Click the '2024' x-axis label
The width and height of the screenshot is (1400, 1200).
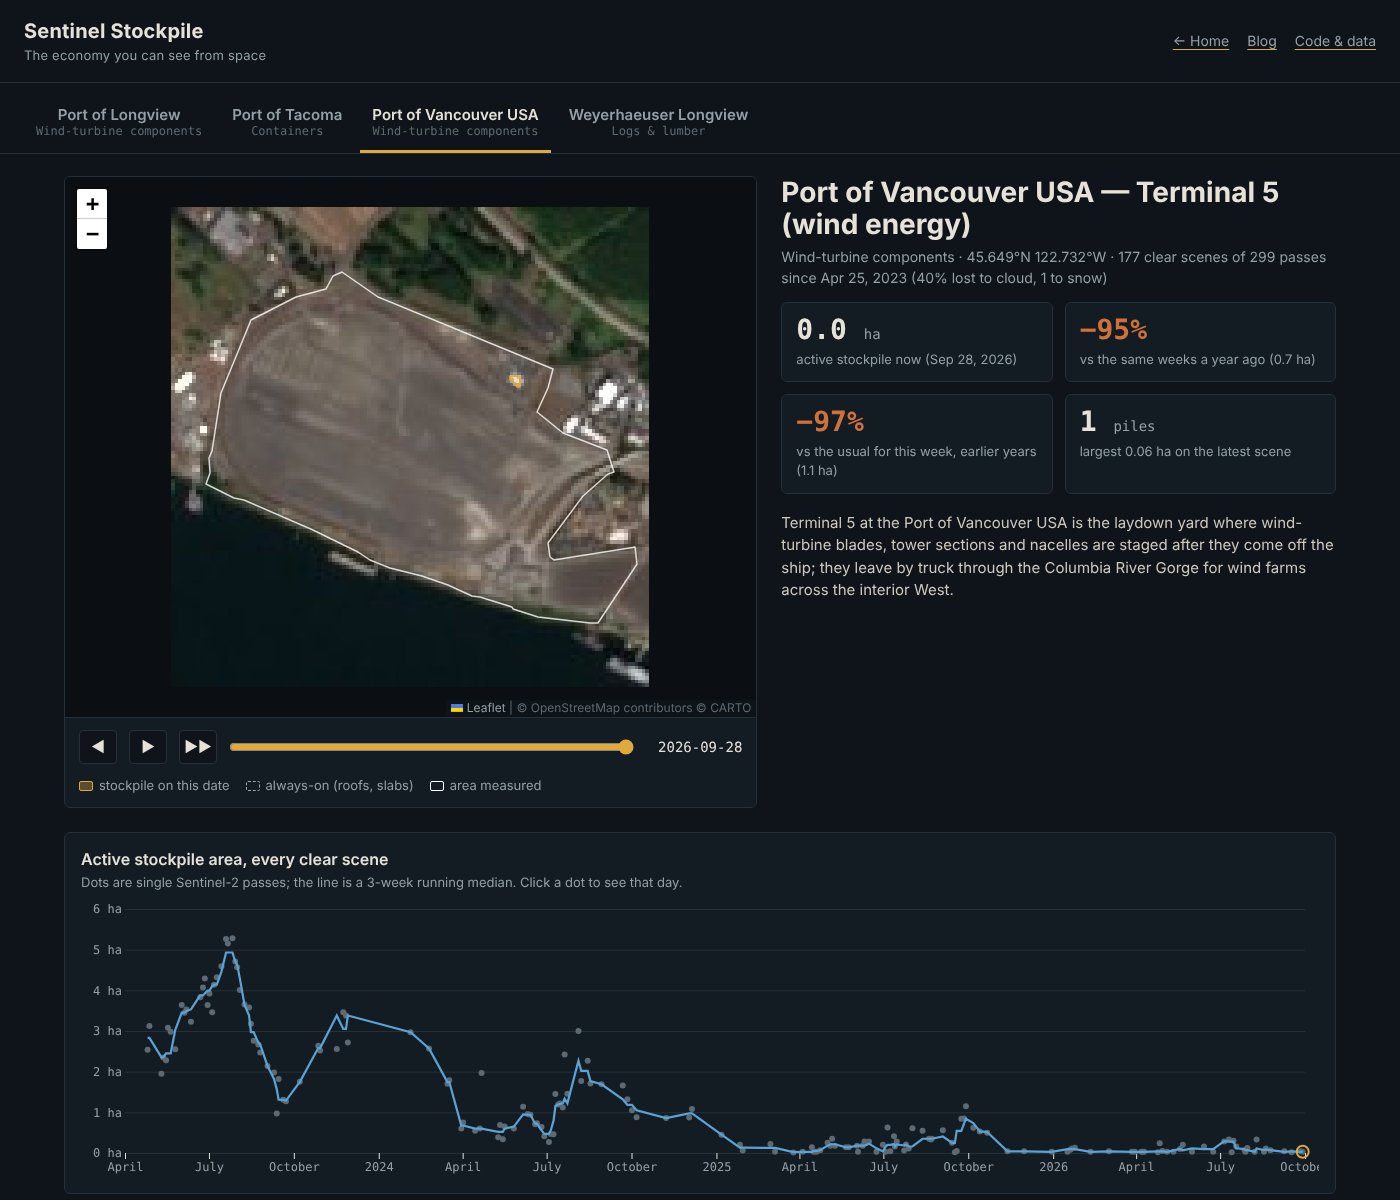[x=379, y=1167]
